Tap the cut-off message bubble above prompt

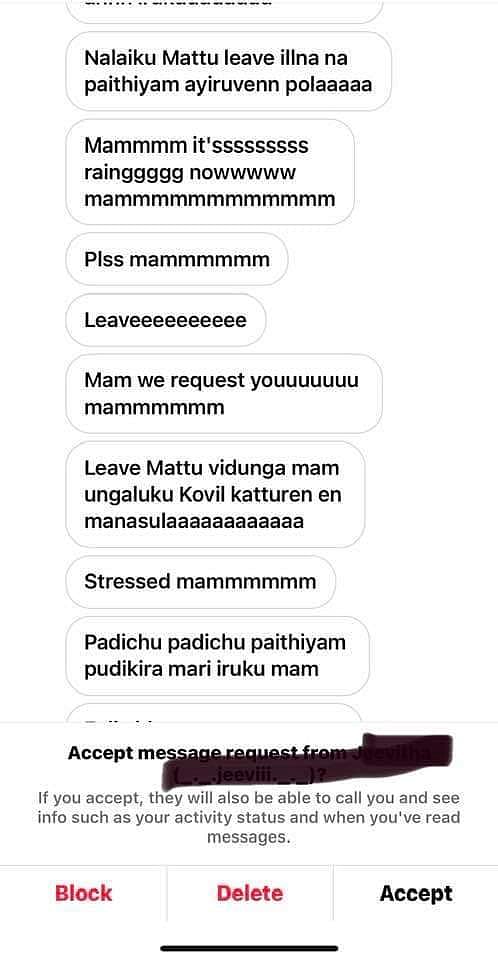tap(215, 713)
